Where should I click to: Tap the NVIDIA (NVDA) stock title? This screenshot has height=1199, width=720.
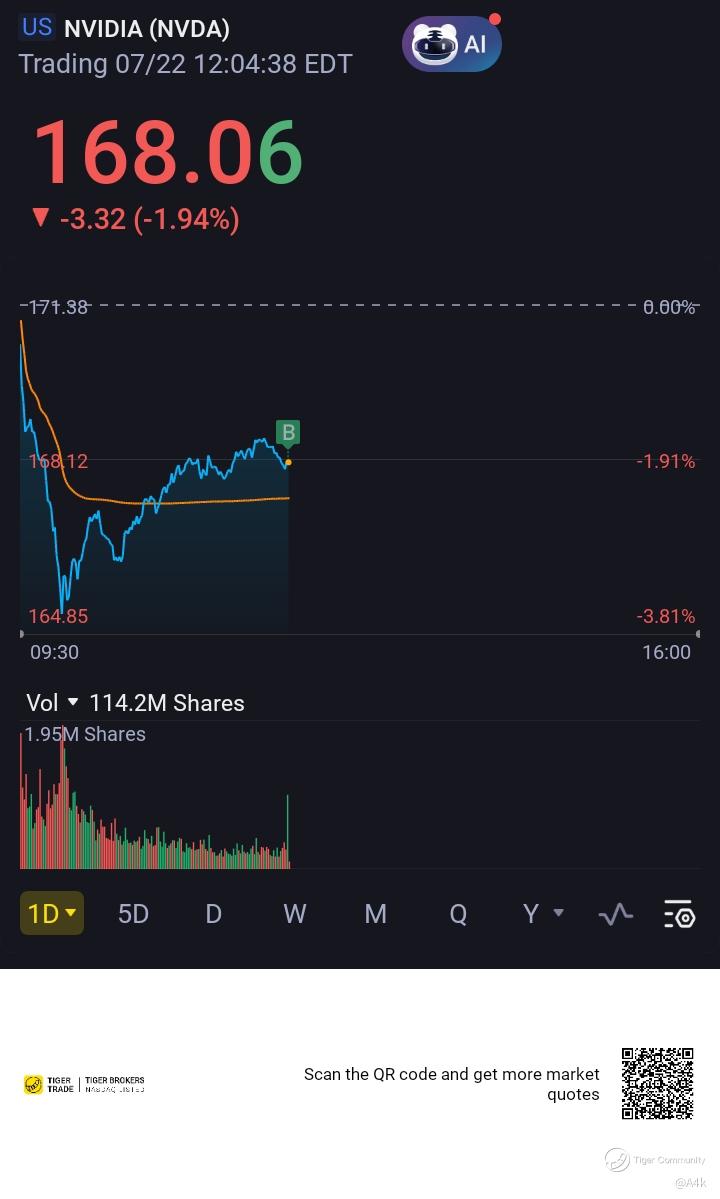147,29
